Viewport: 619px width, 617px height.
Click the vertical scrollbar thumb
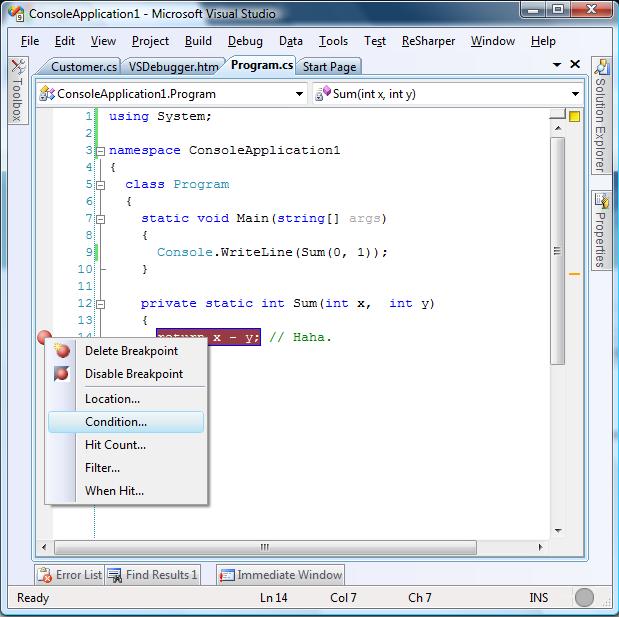558,251
